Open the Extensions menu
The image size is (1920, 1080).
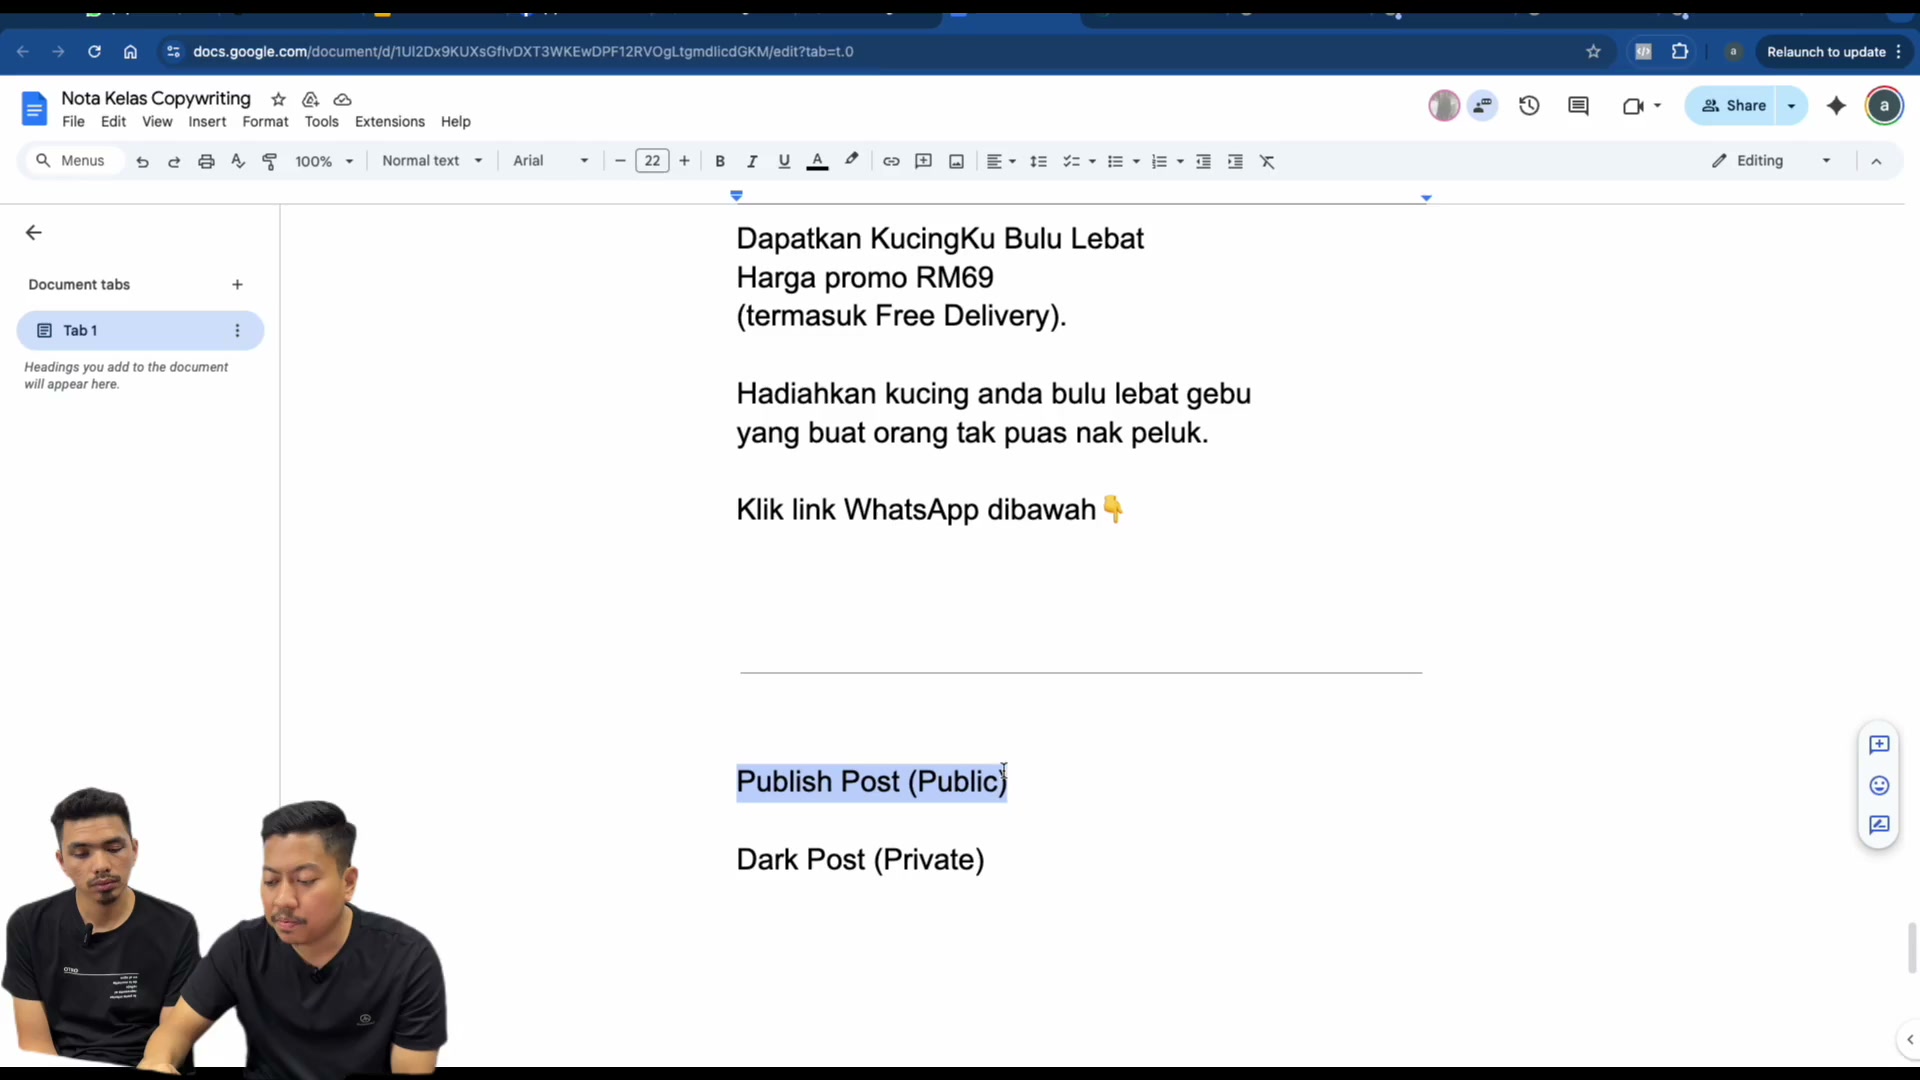pyautogui.click(x=390, y=122)
